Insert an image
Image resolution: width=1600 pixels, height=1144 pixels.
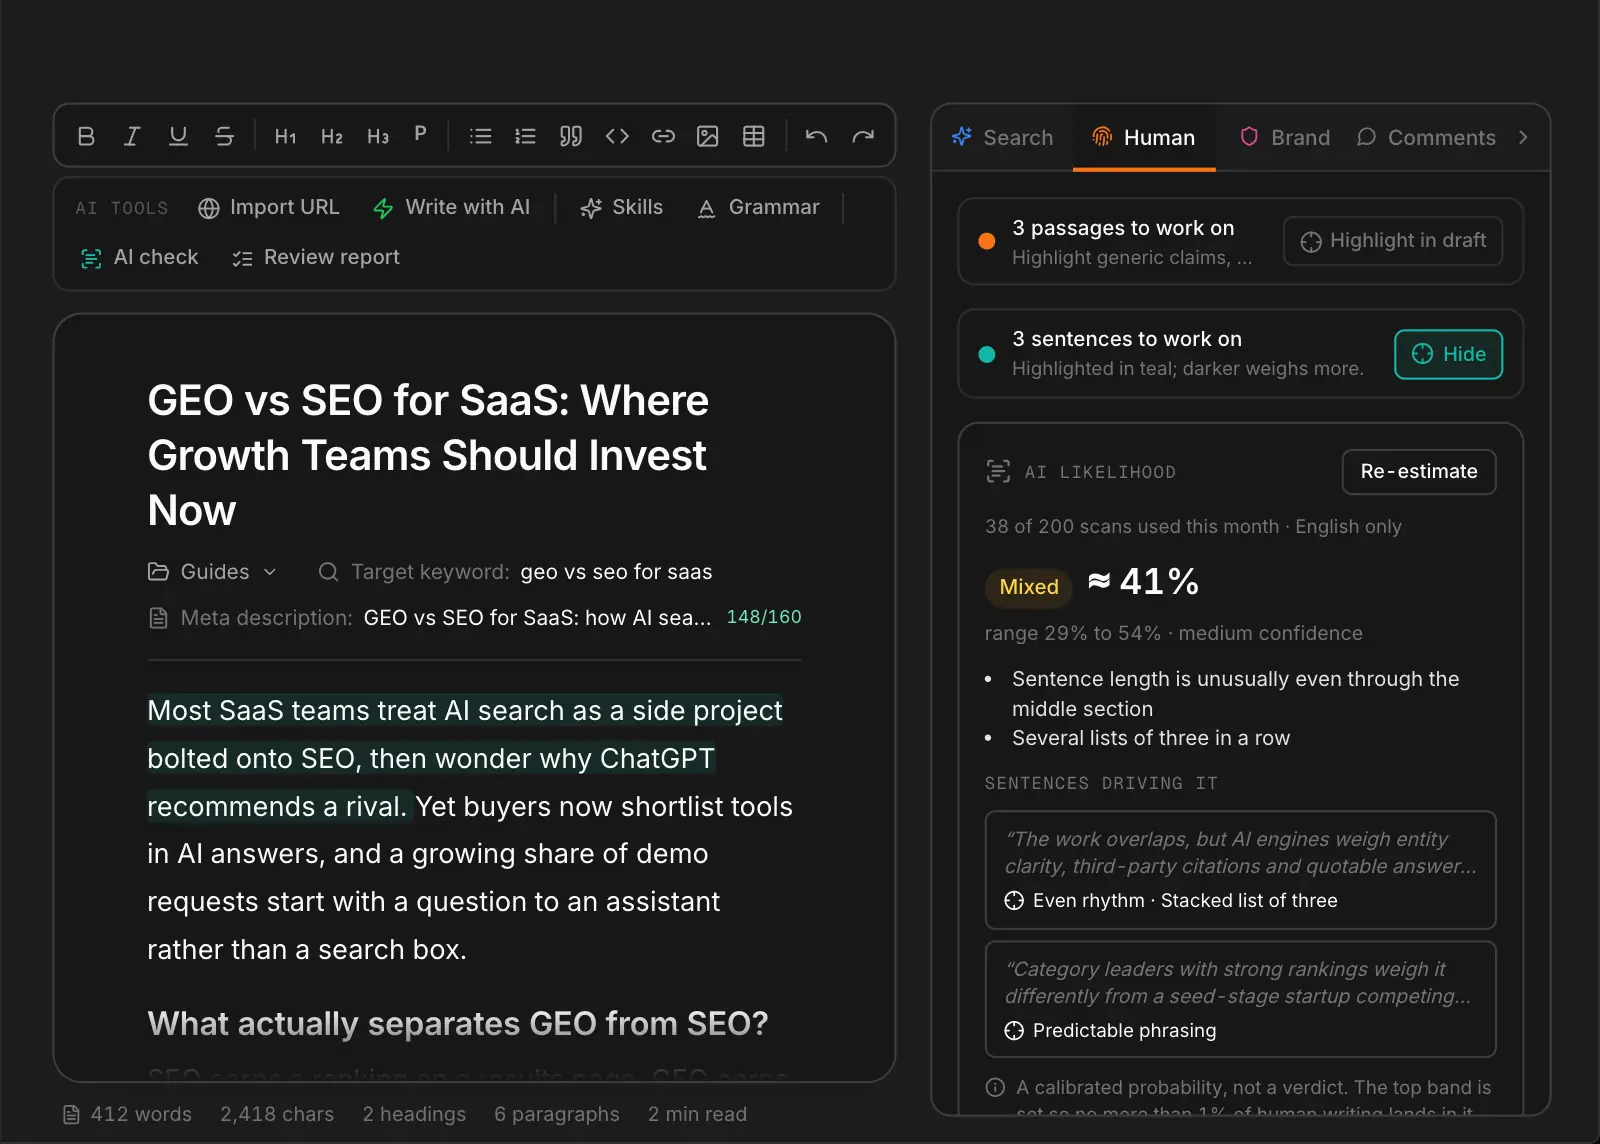pyautogui.click(x=708, y=136)
